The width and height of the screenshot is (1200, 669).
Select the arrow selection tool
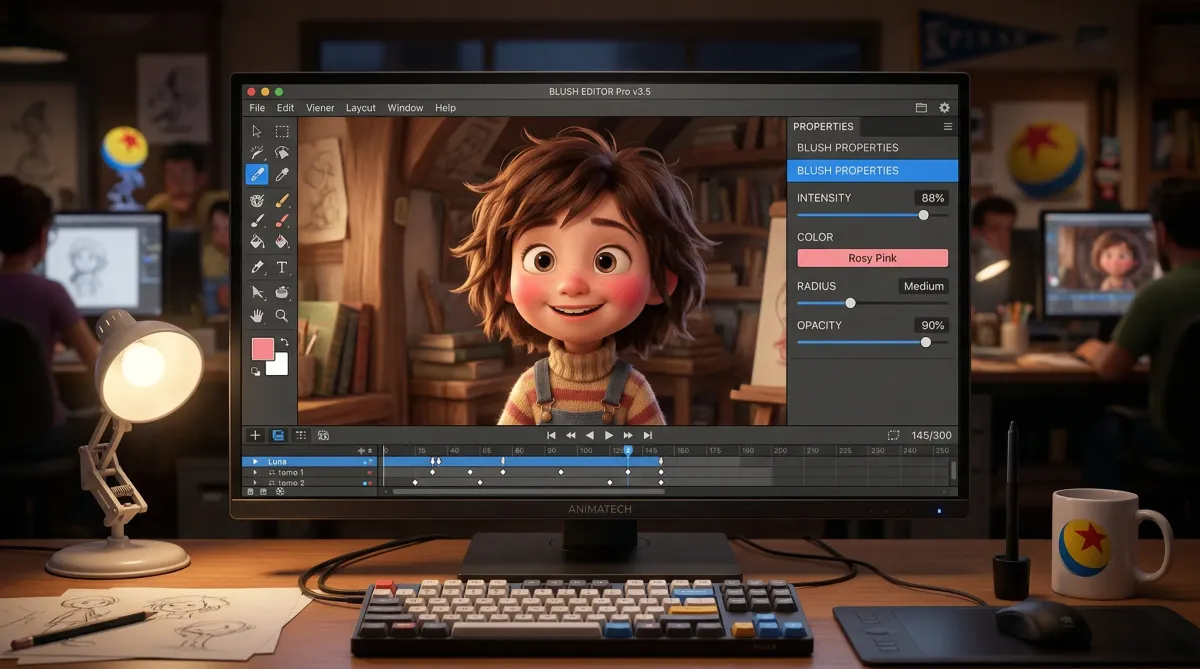pyautogui.click(x=257, y=131)
